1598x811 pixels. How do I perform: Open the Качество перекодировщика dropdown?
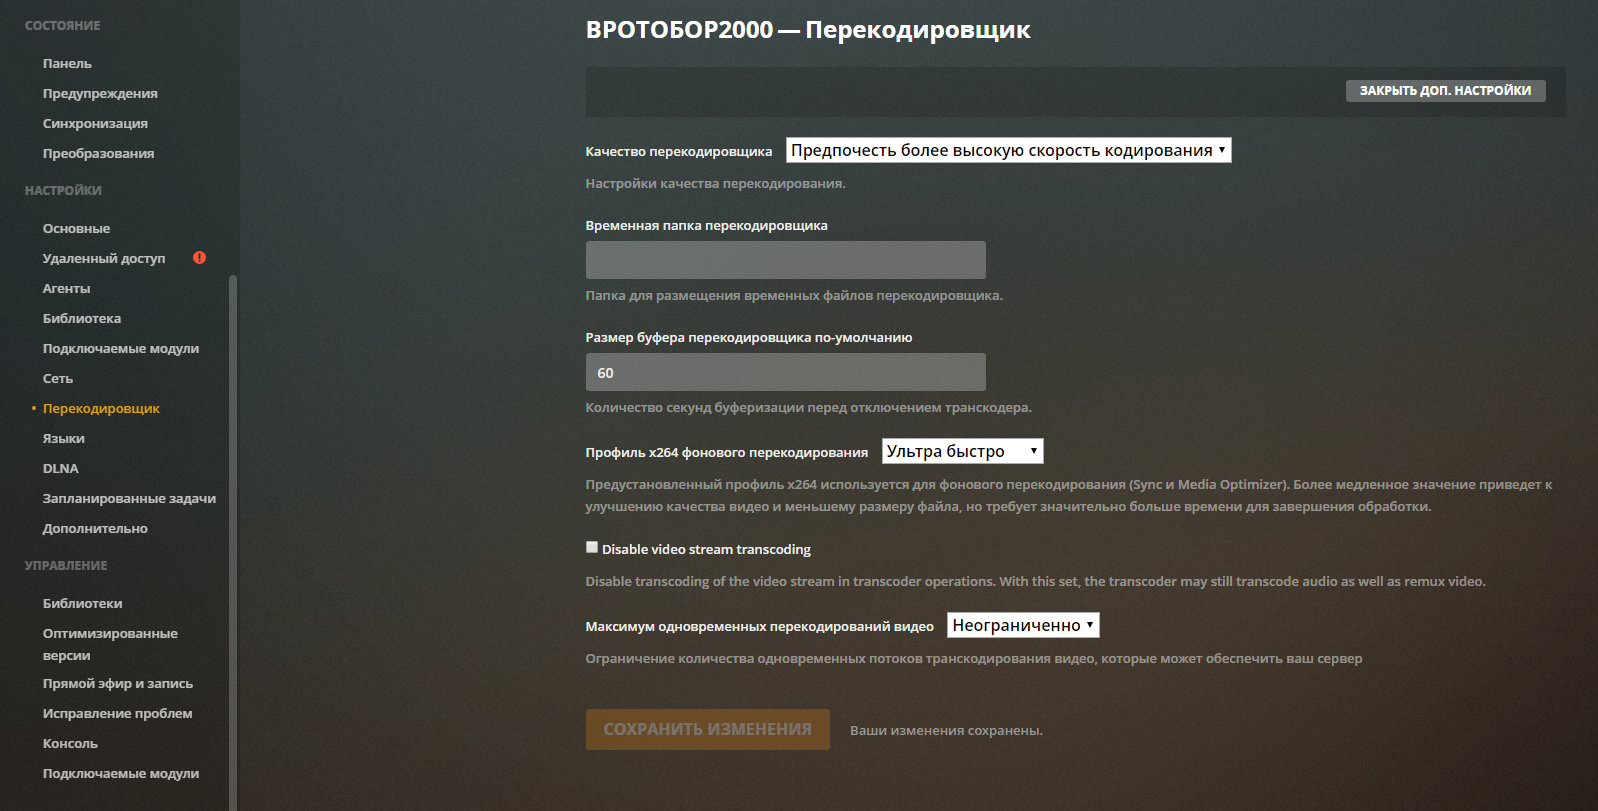(x=1008, y=151)
